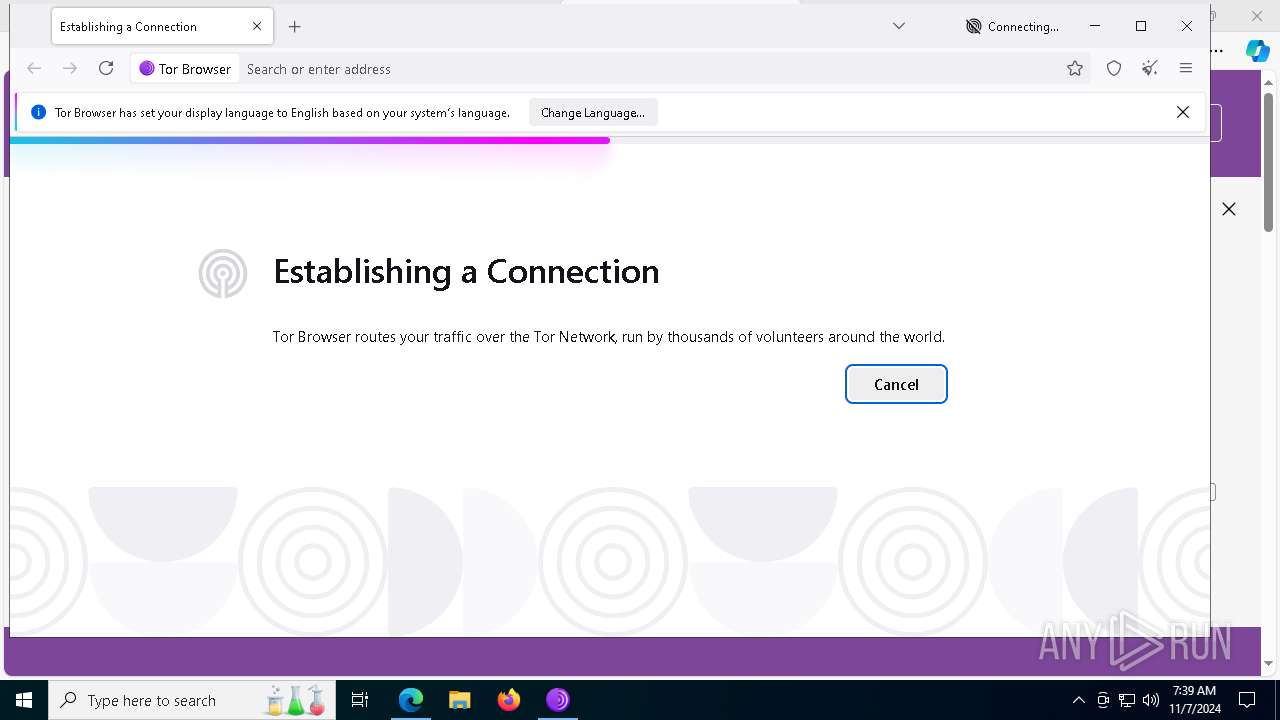Switch to Tor Browser taskbar icon

558,700
